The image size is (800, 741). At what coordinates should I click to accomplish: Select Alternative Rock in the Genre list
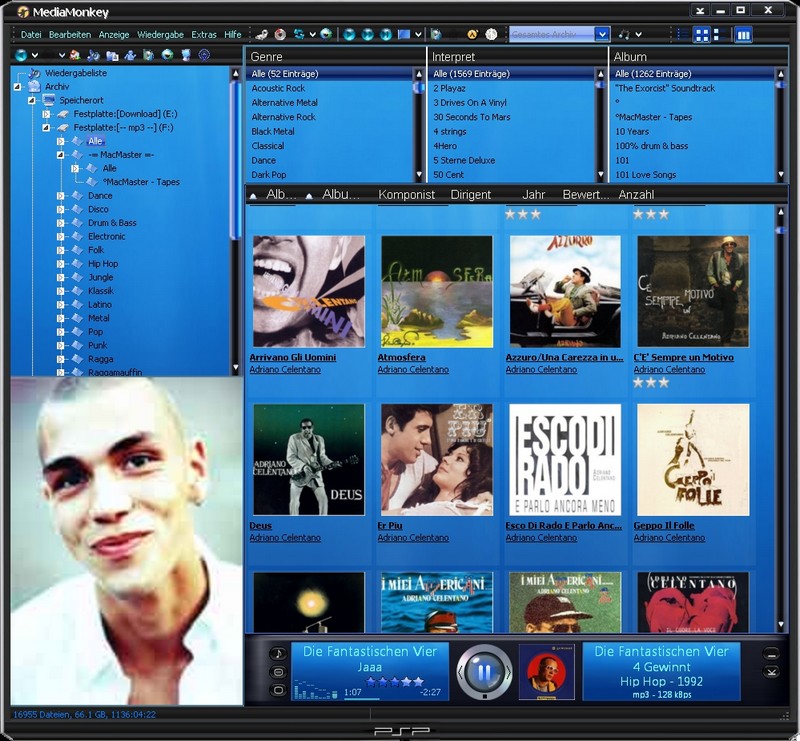point(284,117)
